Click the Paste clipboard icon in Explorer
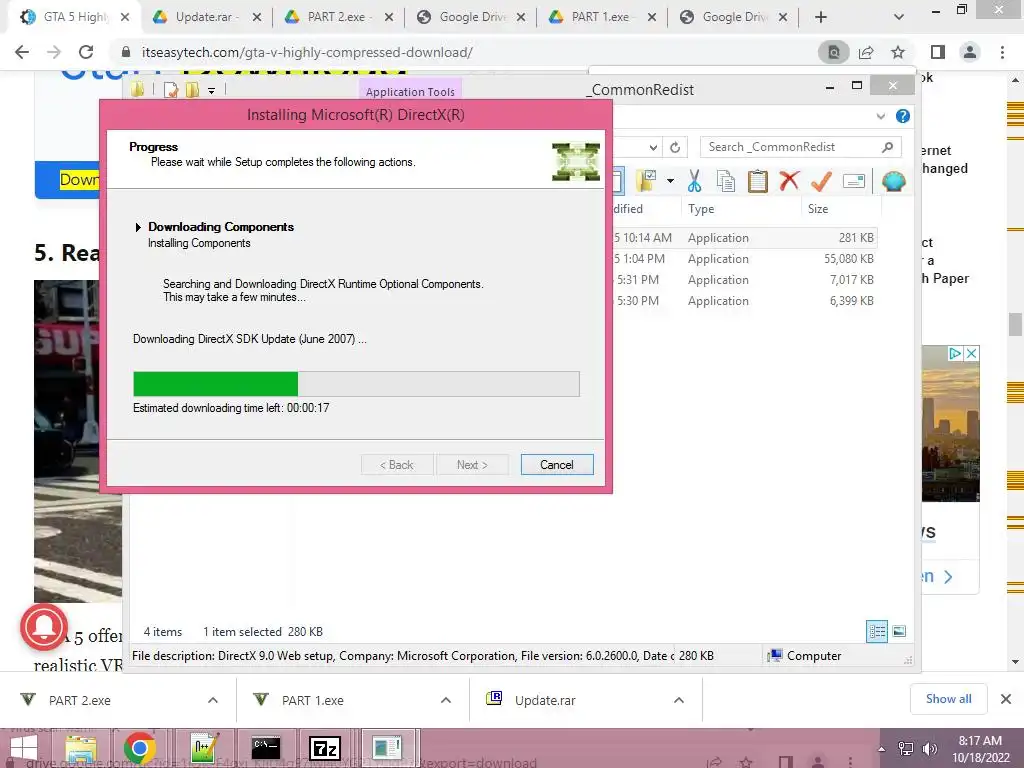Screen dimensions: 1024x768 [x=758, y=181]
